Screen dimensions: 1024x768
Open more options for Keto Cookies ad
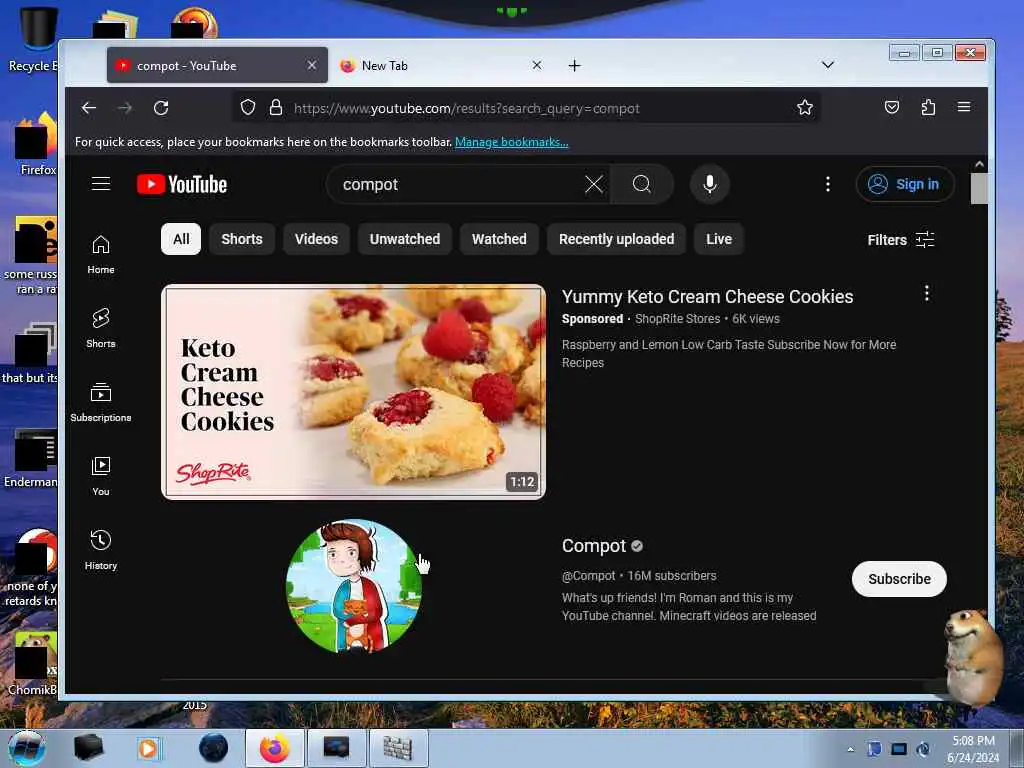tap(926, 293)
